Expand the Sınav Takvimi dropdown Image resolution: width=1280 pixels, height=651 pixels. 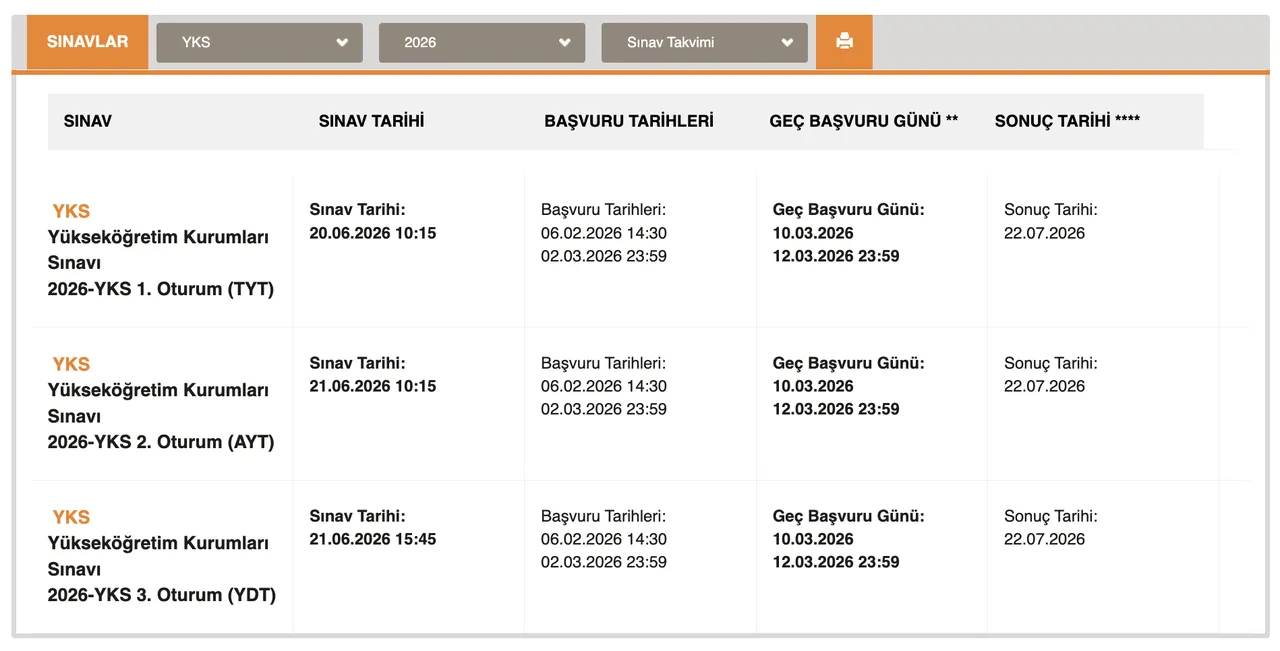coord(703,42)
